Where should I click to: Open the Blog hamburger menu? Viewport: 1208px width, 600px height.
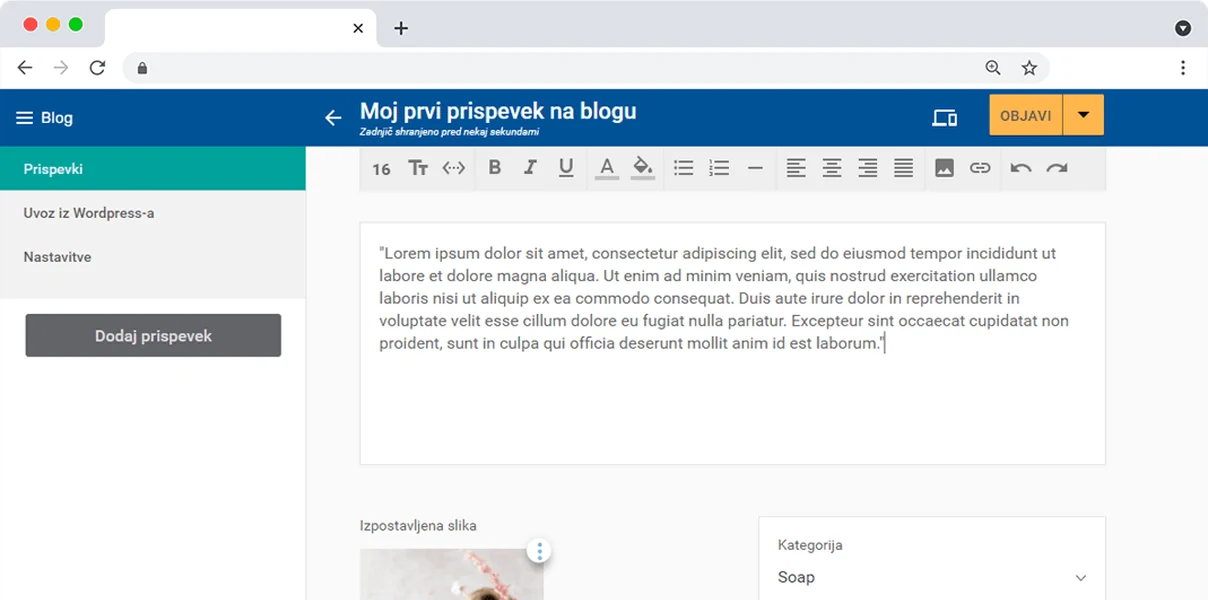click(25, 118)
